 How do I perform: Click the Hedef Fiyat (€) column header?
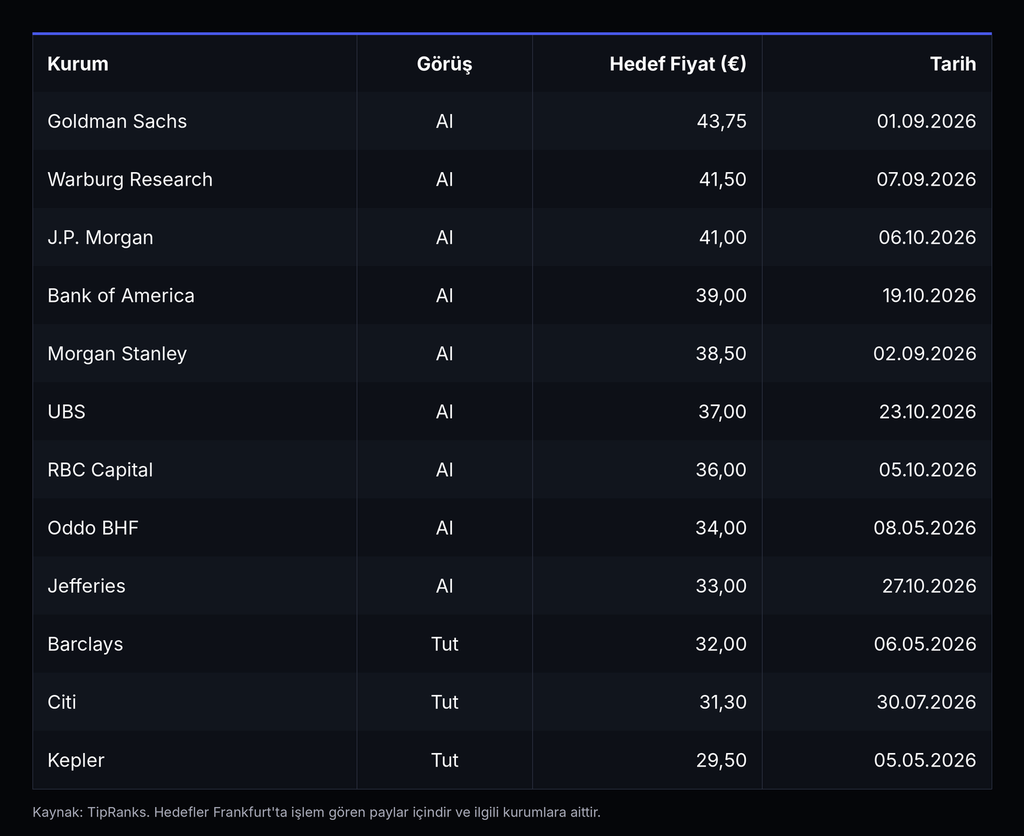tap(678, 64)
